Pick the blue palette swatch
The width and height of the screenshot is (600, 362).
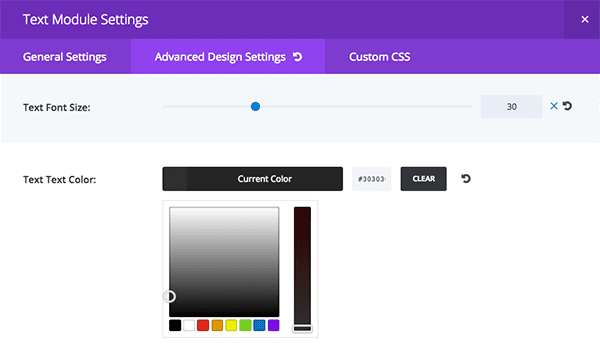(x=259, y=325)
